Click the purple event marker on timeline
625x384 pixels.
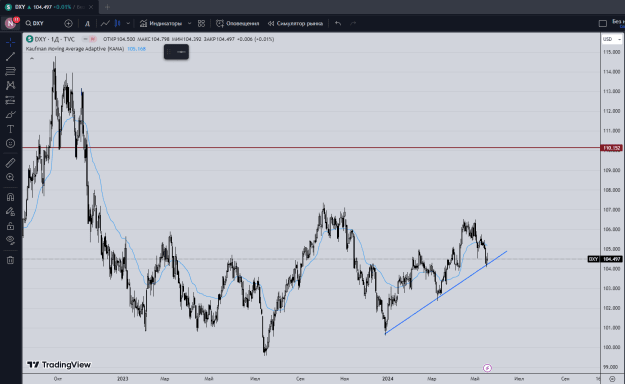[x=487, y=368]
